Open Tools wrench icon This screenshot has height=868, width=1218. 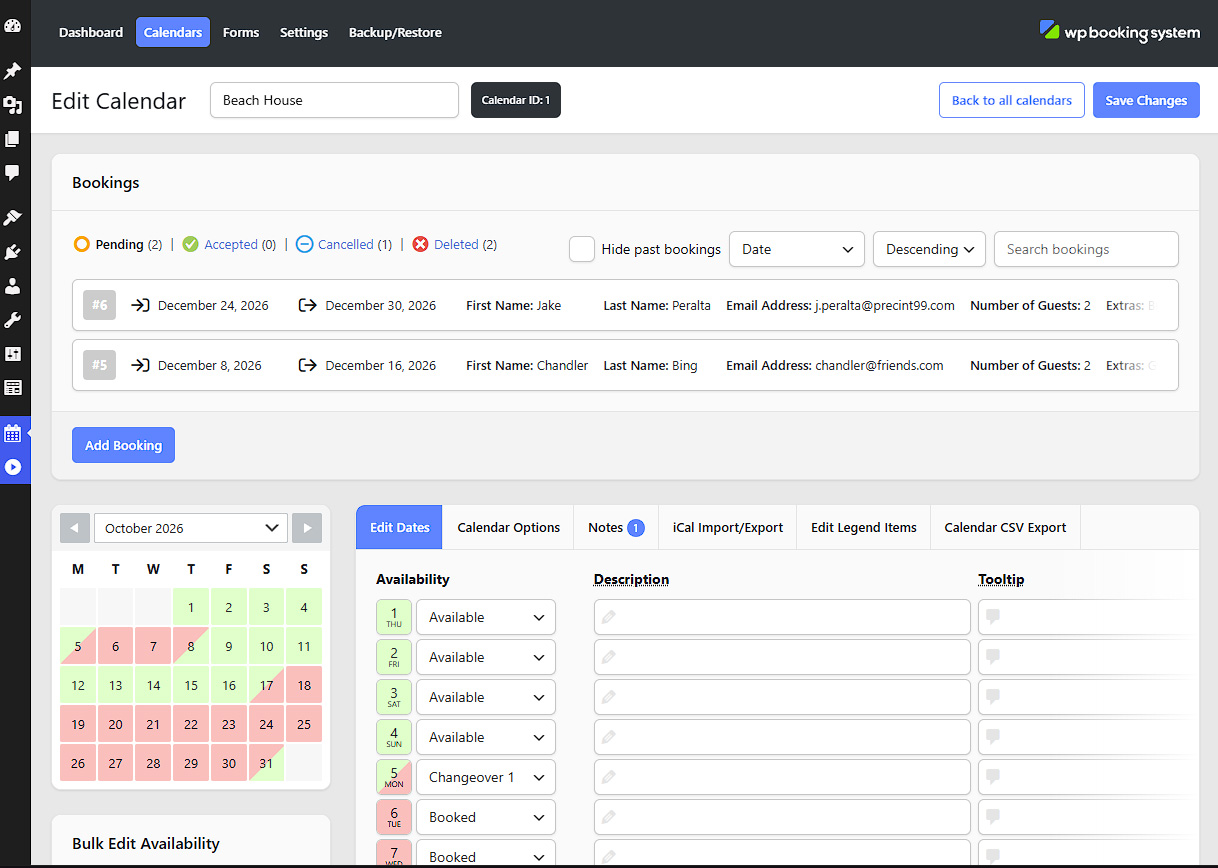tap(12, 320)
